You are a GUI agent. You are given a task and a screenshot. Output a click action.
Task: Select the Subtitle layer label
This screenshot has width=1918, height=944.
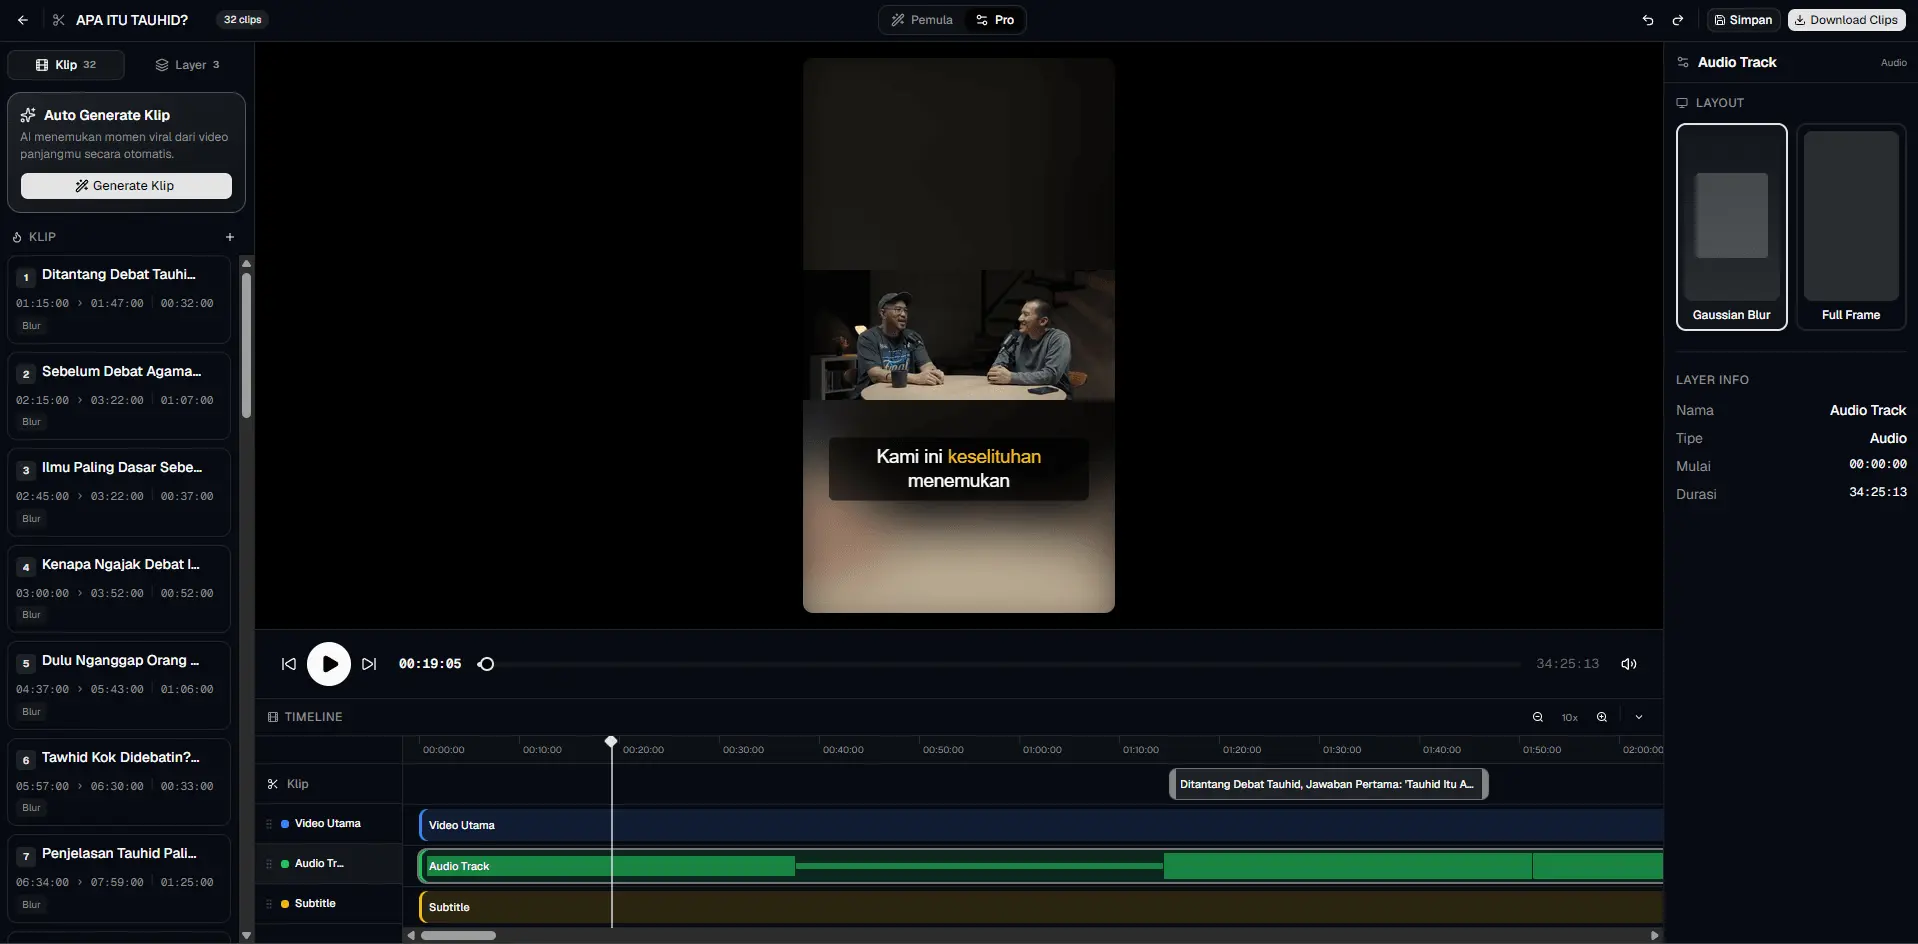tap(315, 904)
